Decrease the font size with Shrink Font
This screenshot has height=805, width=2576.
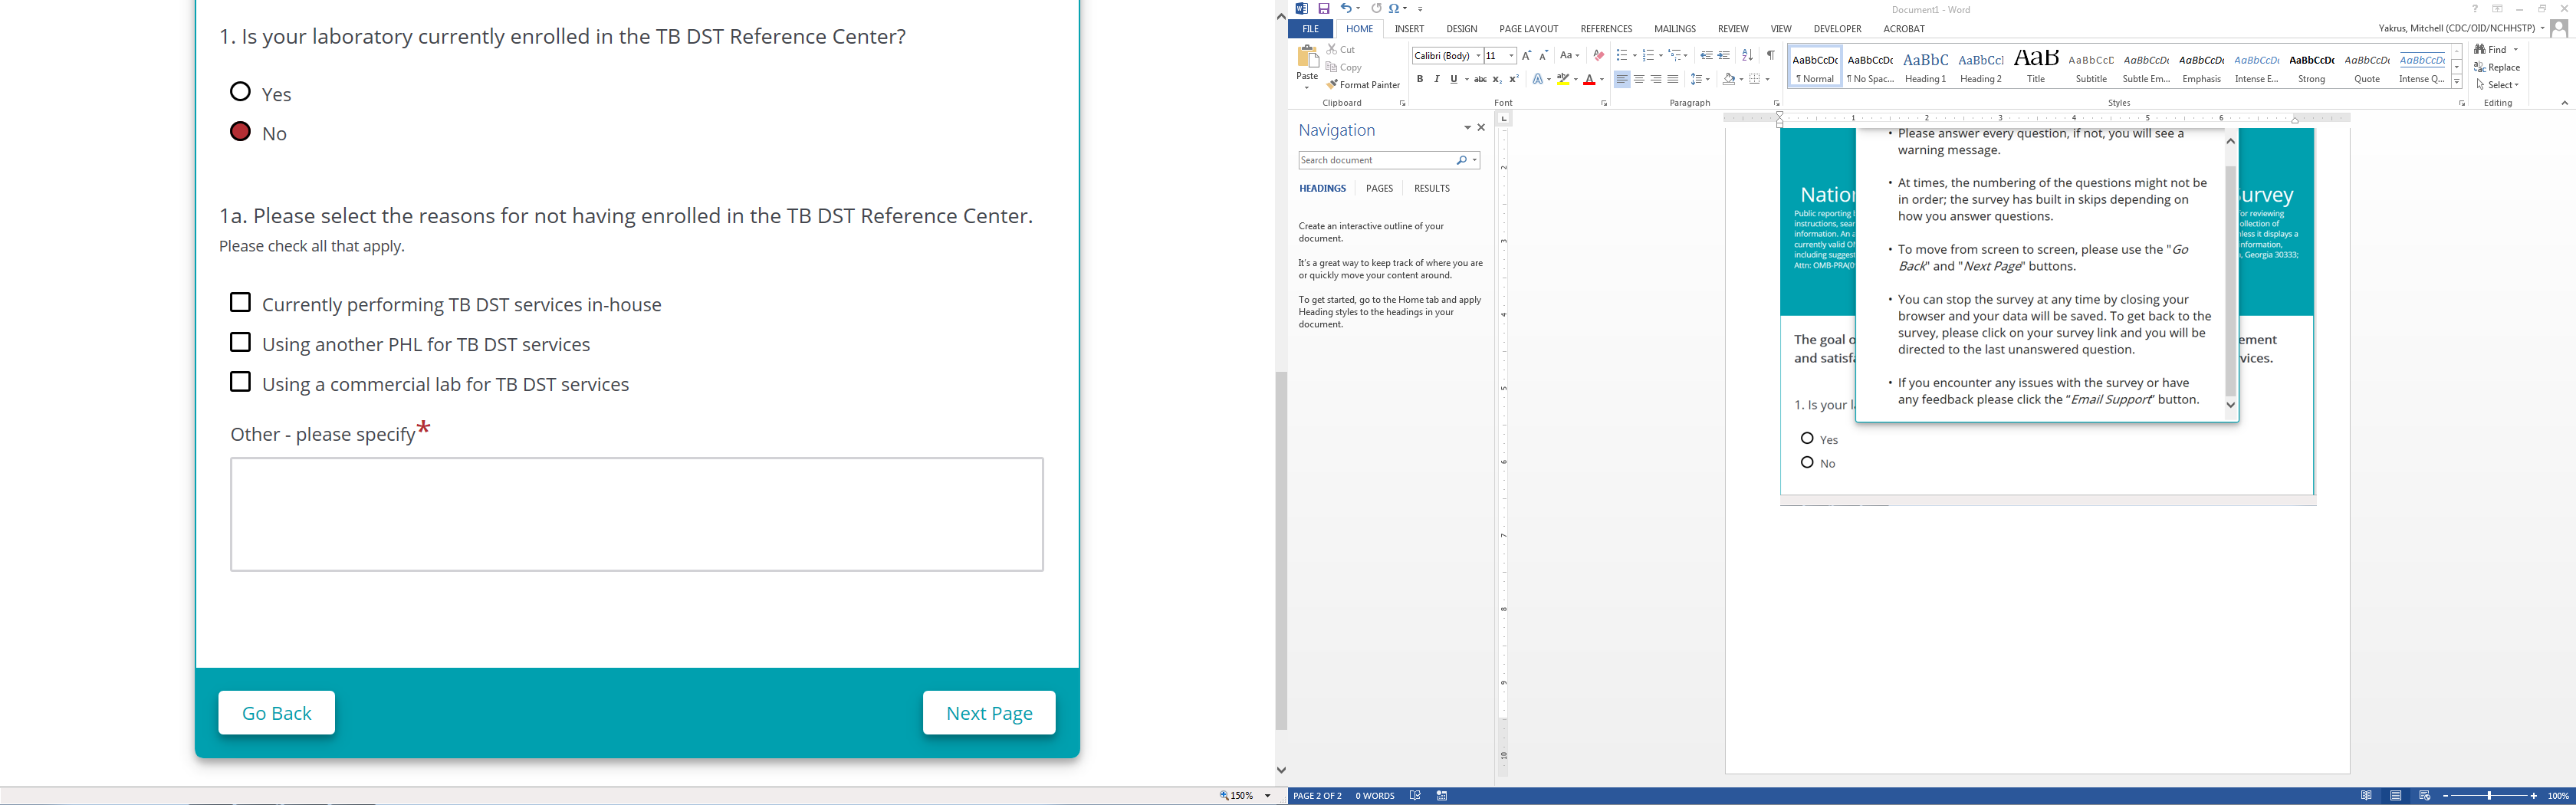(1544, 56)
